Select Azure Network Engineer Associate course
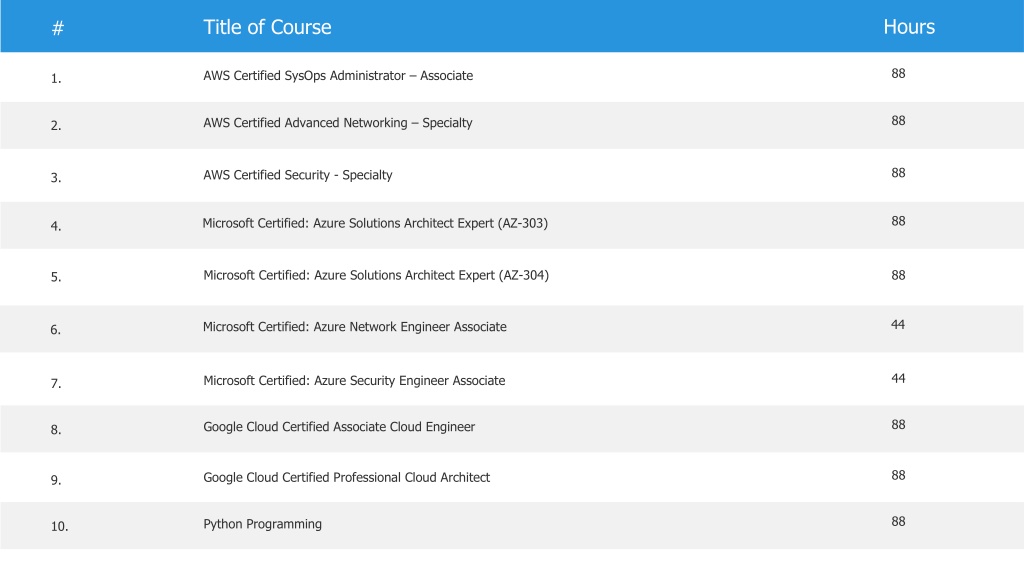The image size is (1024, 576). 355,327
